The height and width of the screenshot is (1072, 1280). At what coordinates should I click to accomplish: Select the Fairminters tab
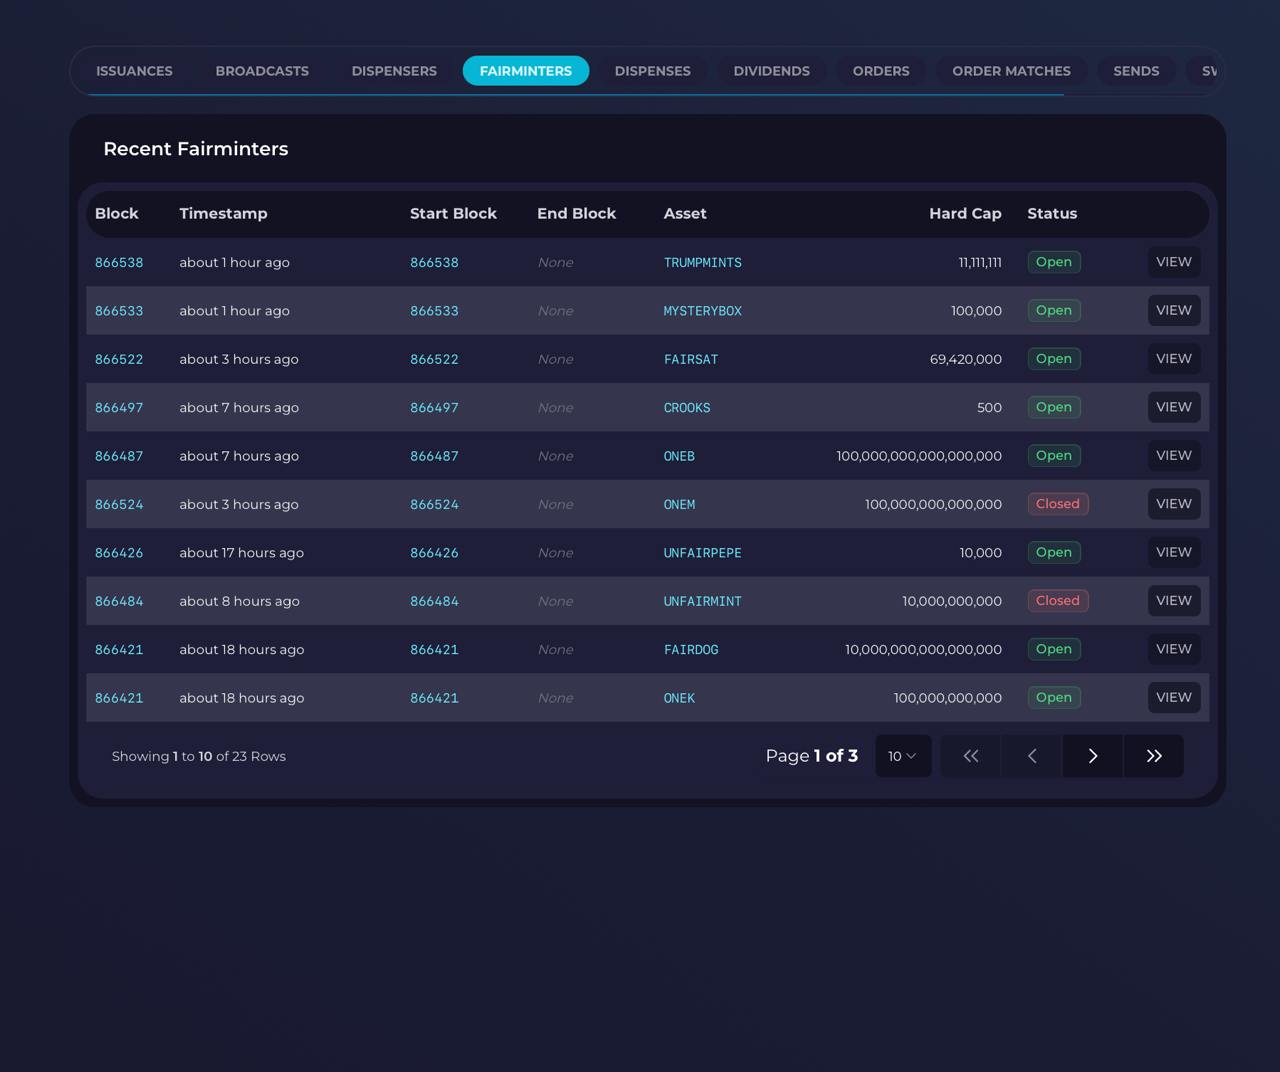pos(526,71)
